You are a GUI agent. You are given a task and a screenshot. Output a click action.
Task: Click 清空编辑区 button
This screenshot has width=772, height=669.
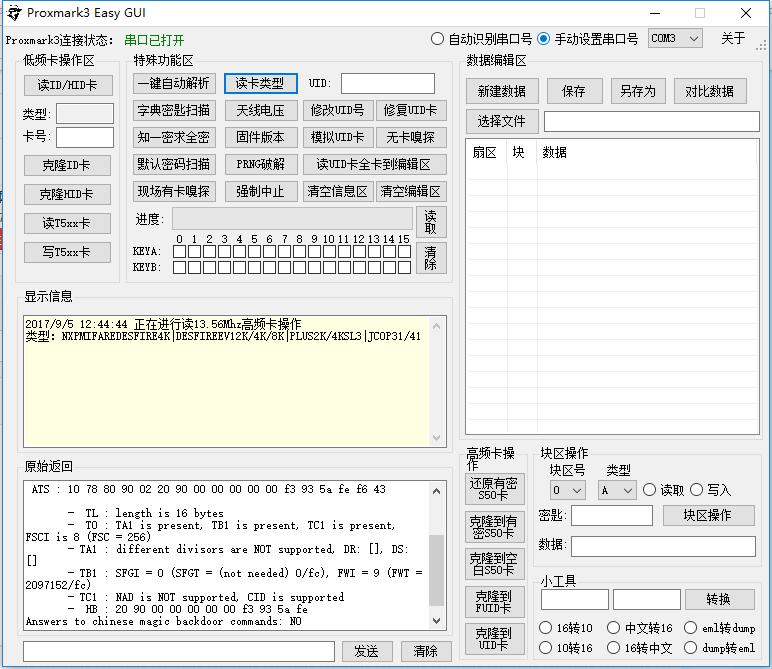pos(411,191)
